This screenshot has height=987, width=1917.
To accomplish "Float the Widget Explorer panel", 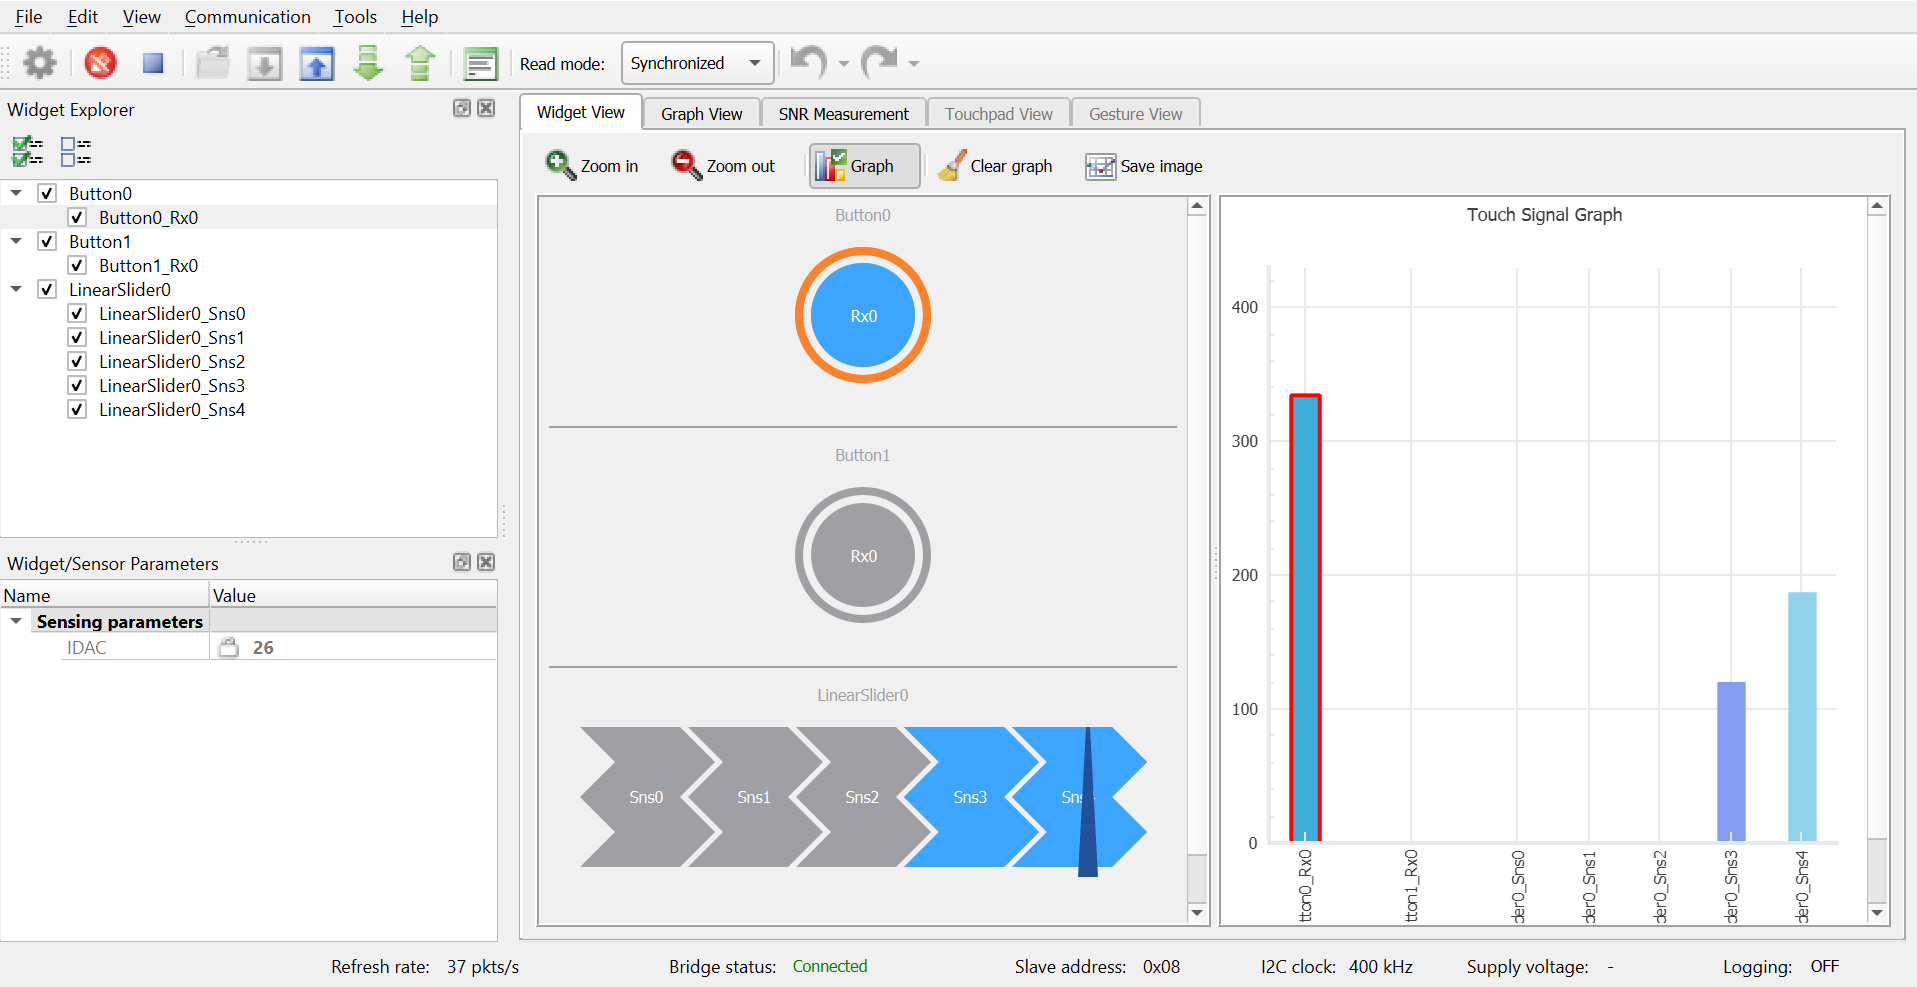I will [462, 108].
